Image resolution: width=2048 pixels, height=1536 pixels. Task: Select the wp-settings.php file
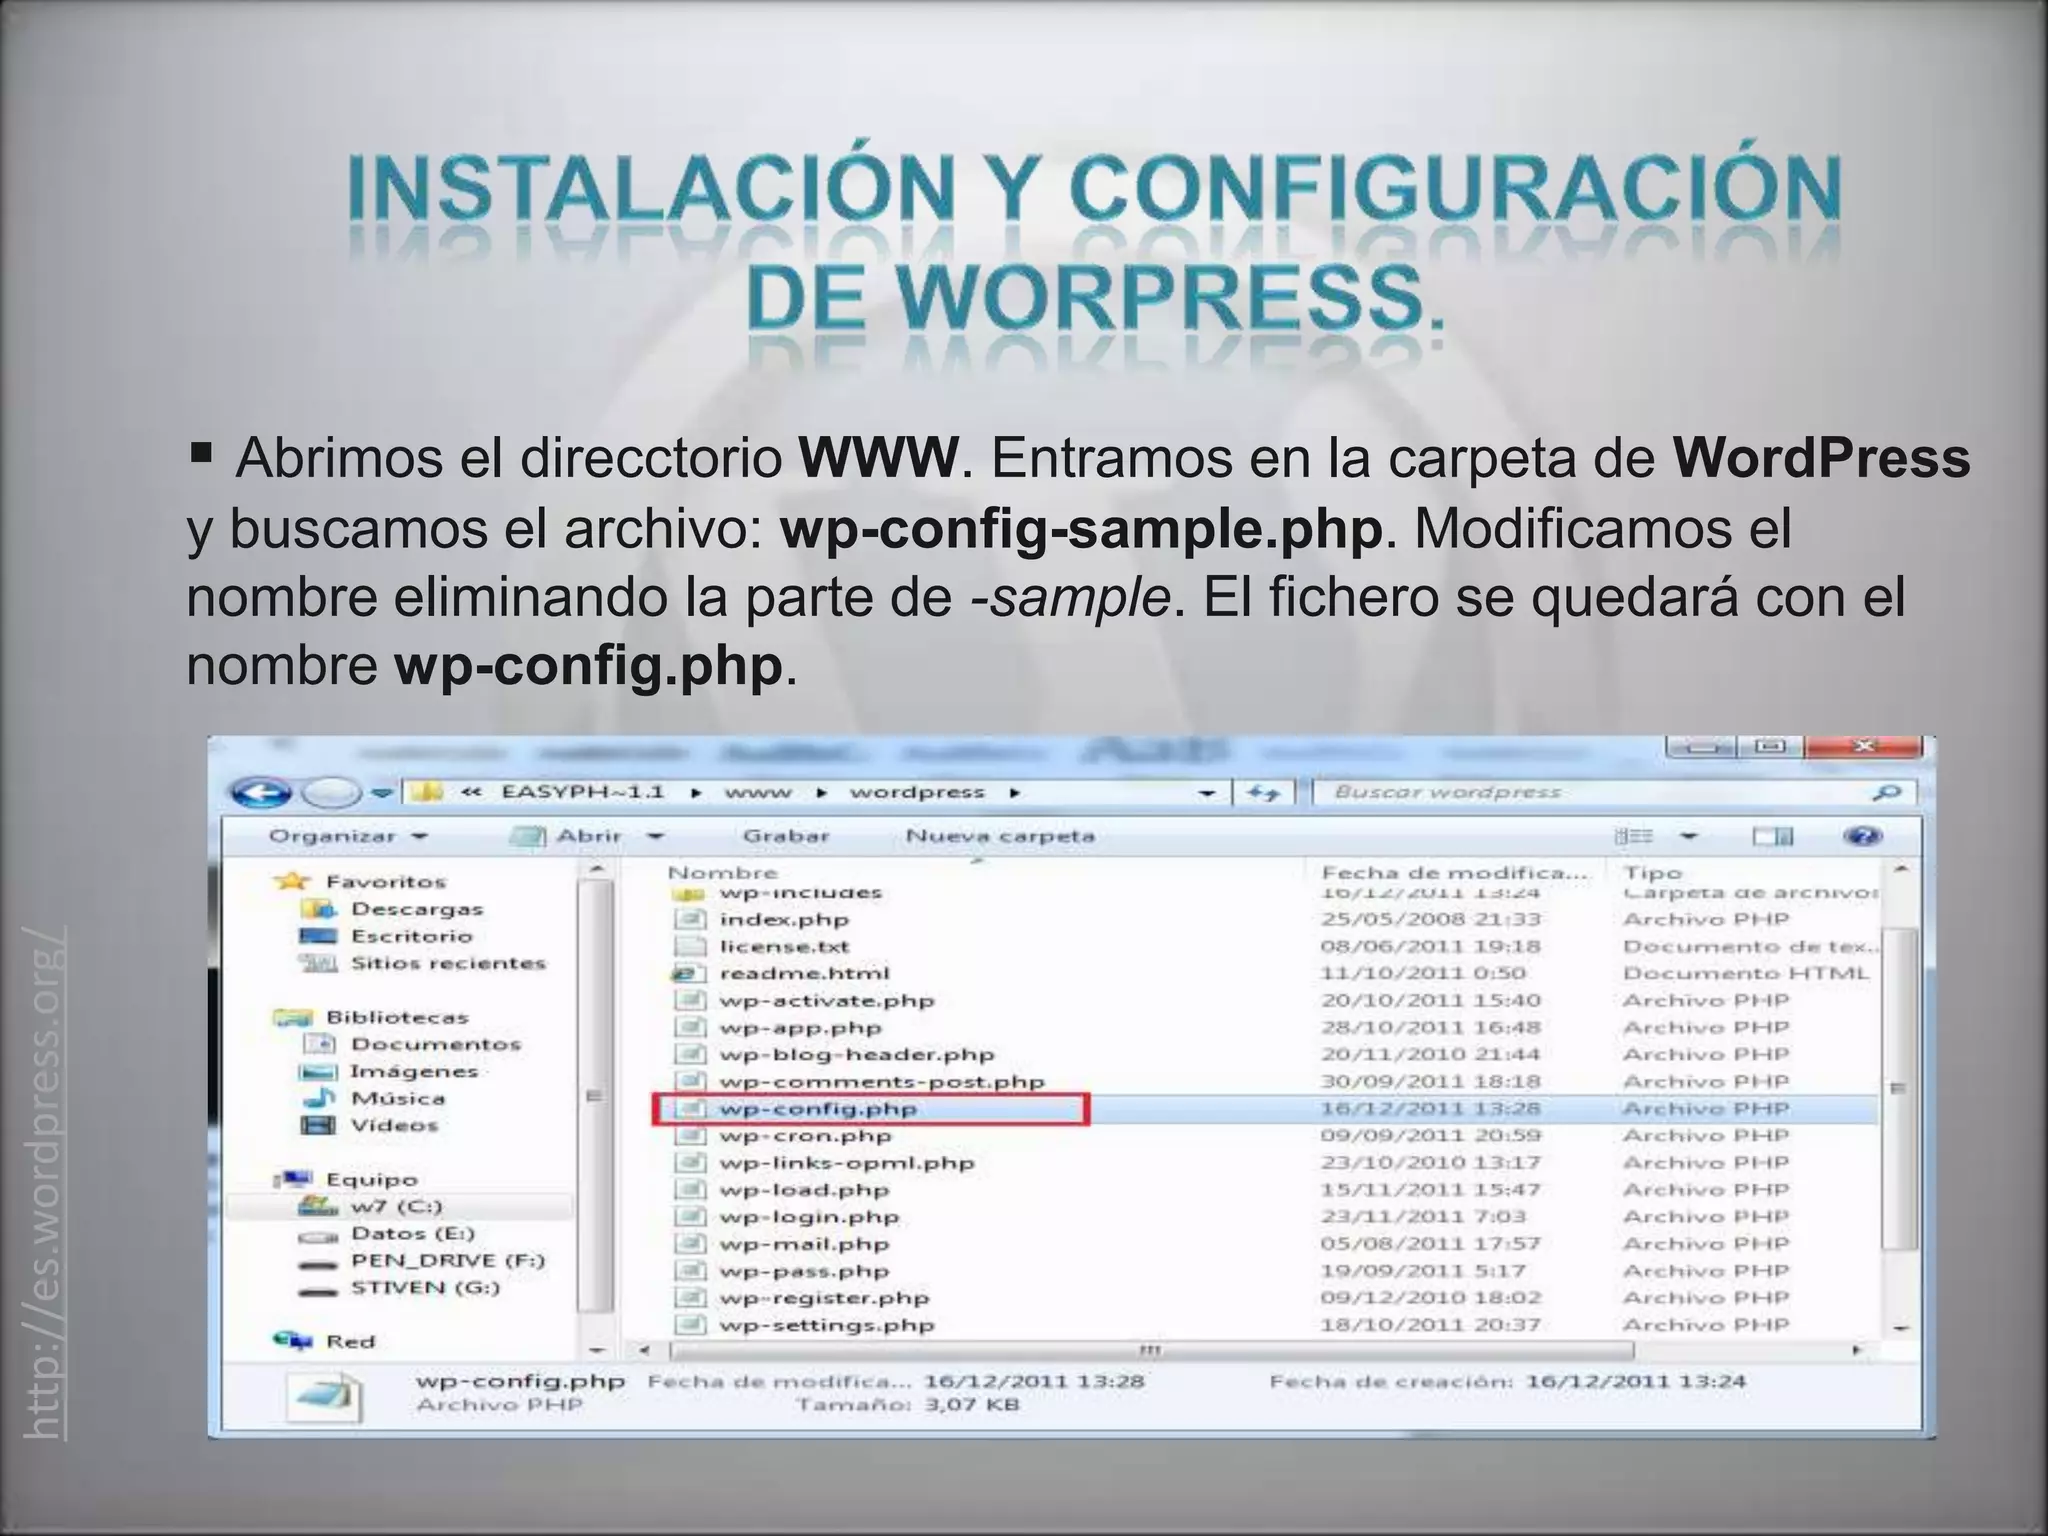click(827, 1324)
